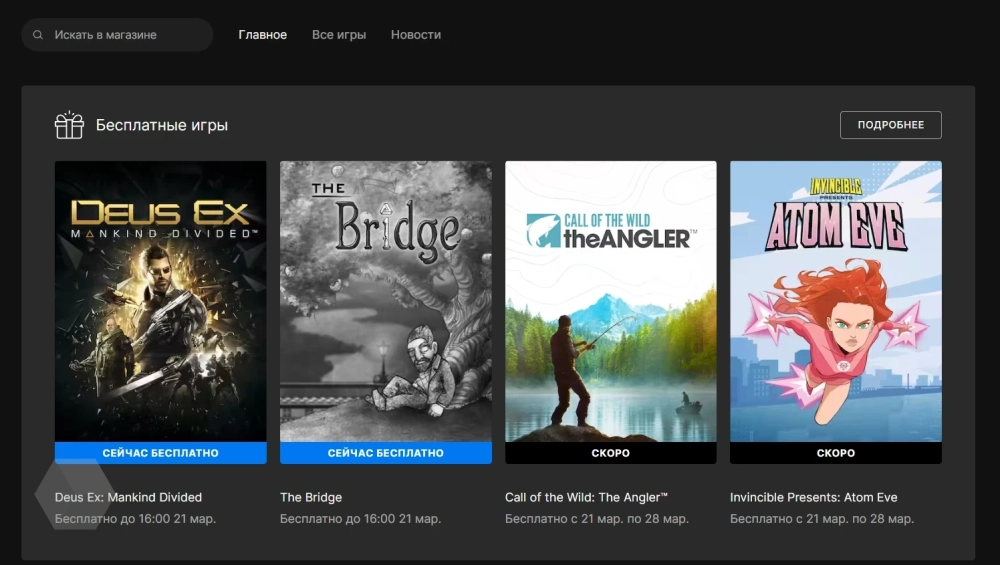Switch to the Главное tab
The width and height of the screenshot is (1000, 565).
(262, 35)
